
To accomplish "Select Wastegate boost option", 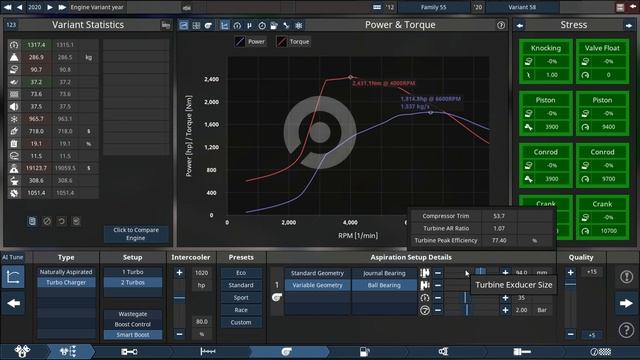I will pyautogui.click(x=133, y=314).
